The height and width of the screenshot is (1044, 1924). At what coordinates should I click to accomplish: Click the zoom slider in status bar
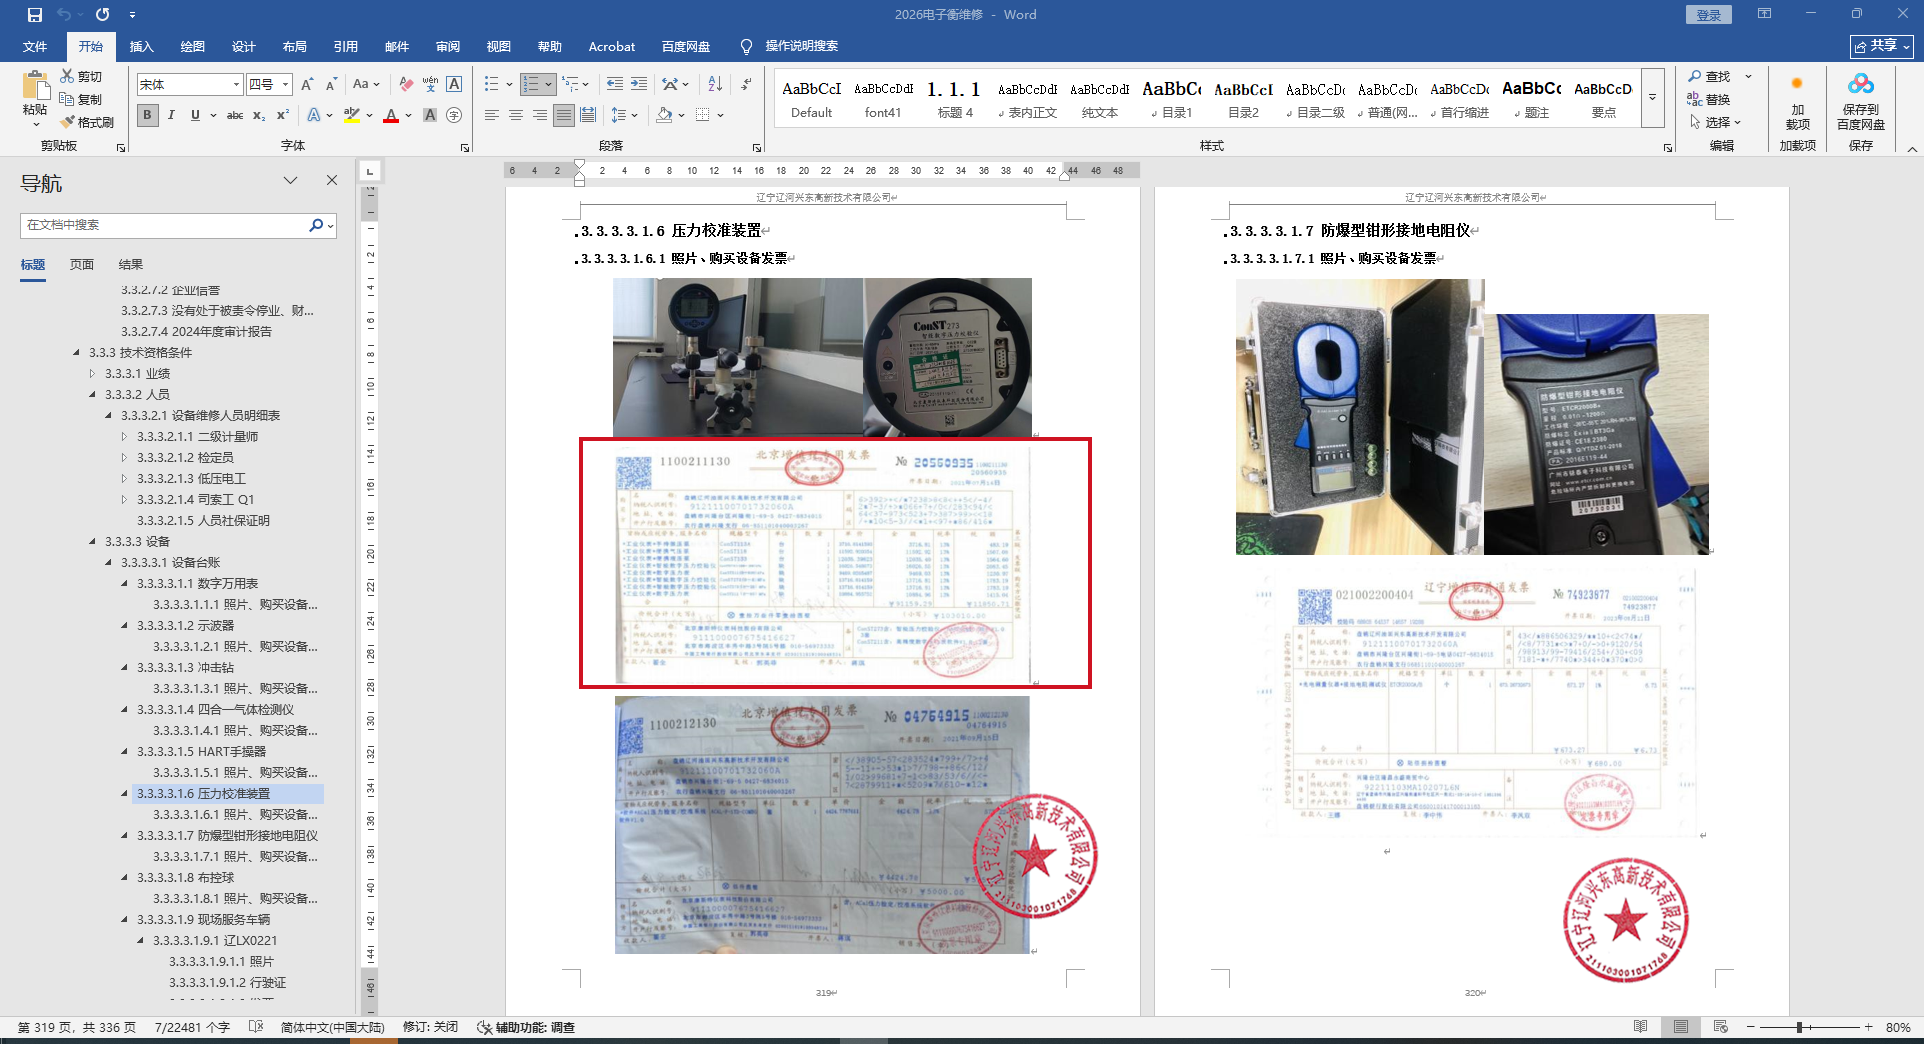coord(1799,1027)
